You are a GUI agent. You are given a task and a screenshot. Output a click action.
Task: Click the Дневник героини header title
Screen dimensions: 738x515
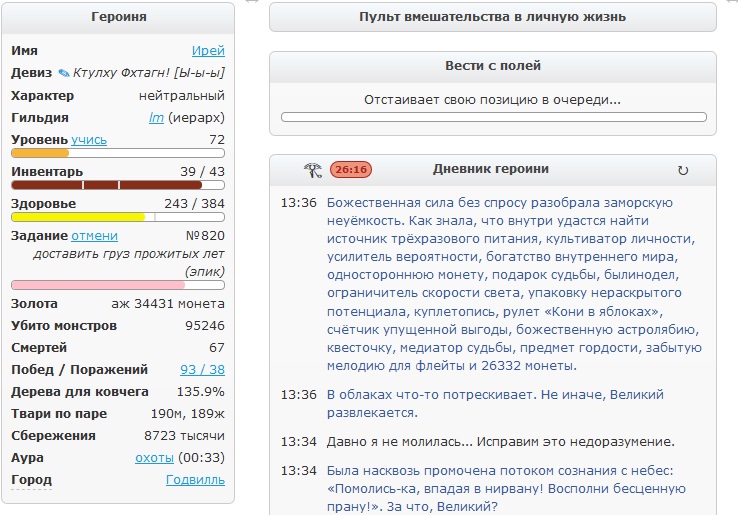pyautogui.click(x=490, y=169)
